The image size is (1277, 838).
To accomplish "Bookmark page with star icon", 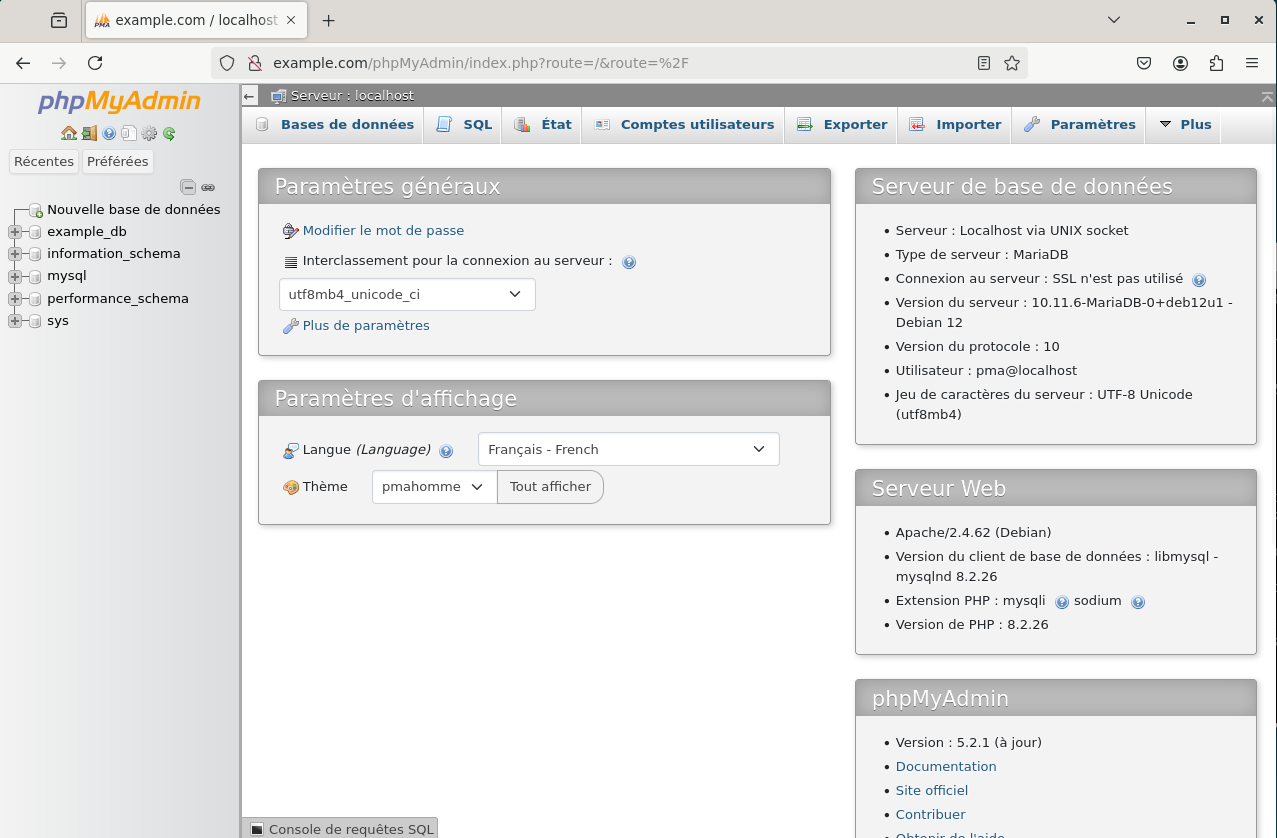I will click(1012, 63).
